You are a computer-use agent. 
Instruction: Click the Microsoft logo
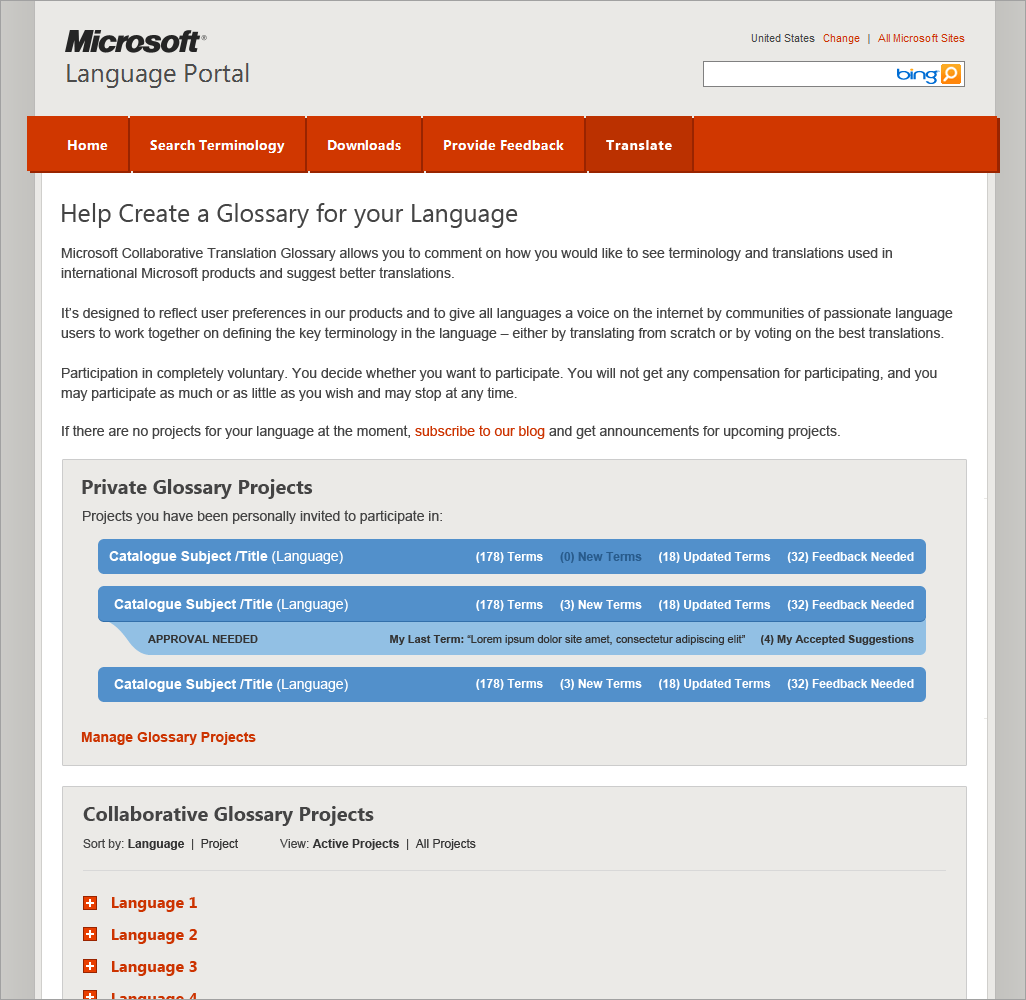[135, 42]
